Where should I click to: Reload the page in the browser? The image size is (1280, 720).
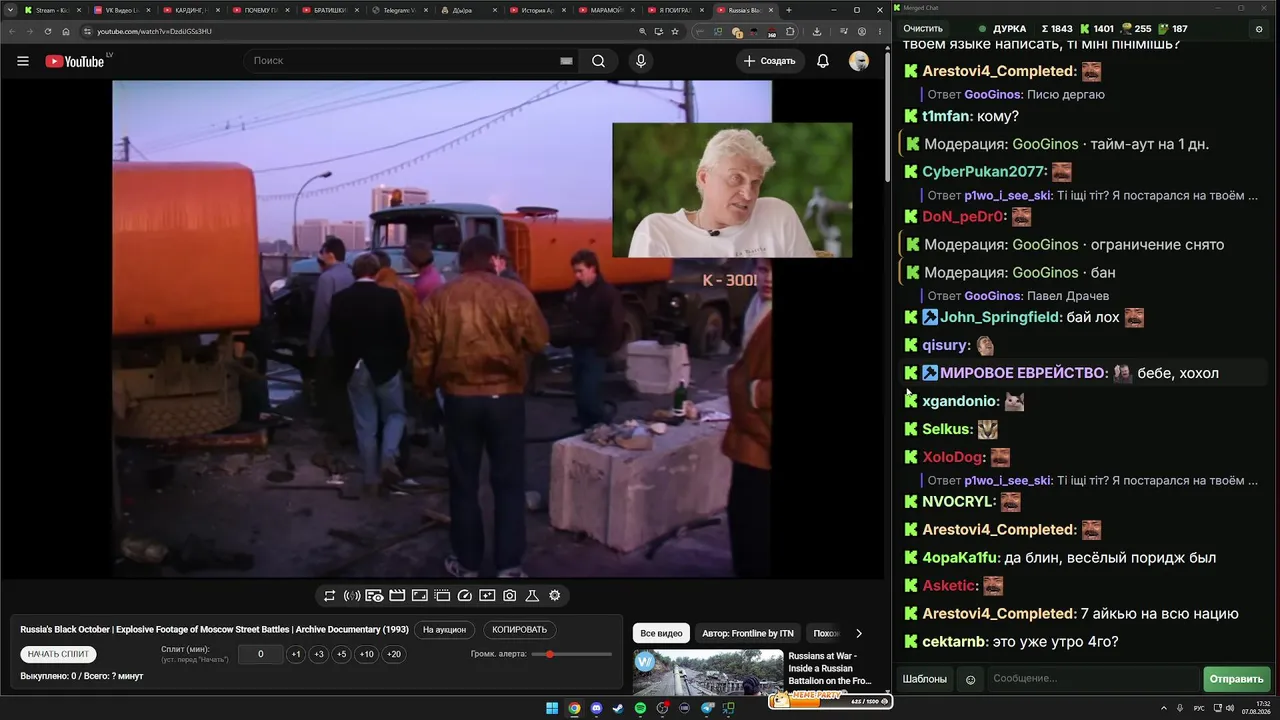(x=48, y=31)
